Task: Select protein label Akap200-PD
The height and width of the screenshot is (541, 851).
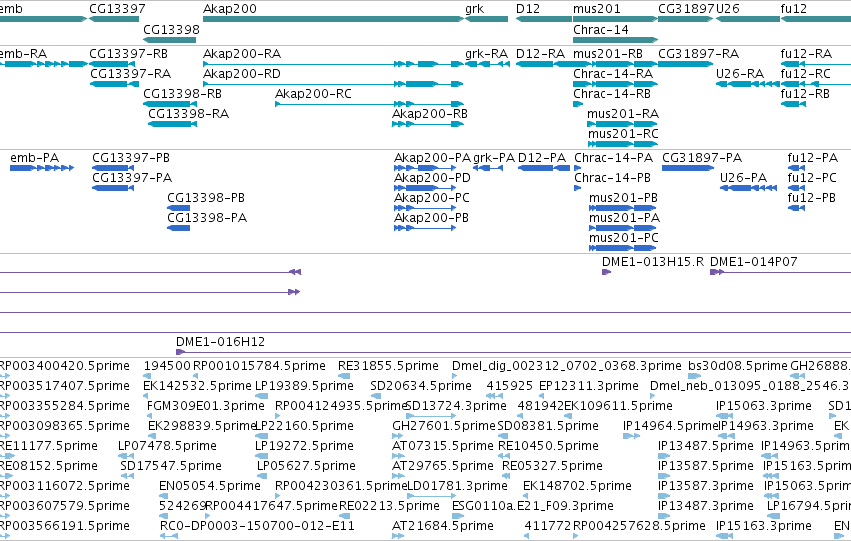Action: coord(433,178)
